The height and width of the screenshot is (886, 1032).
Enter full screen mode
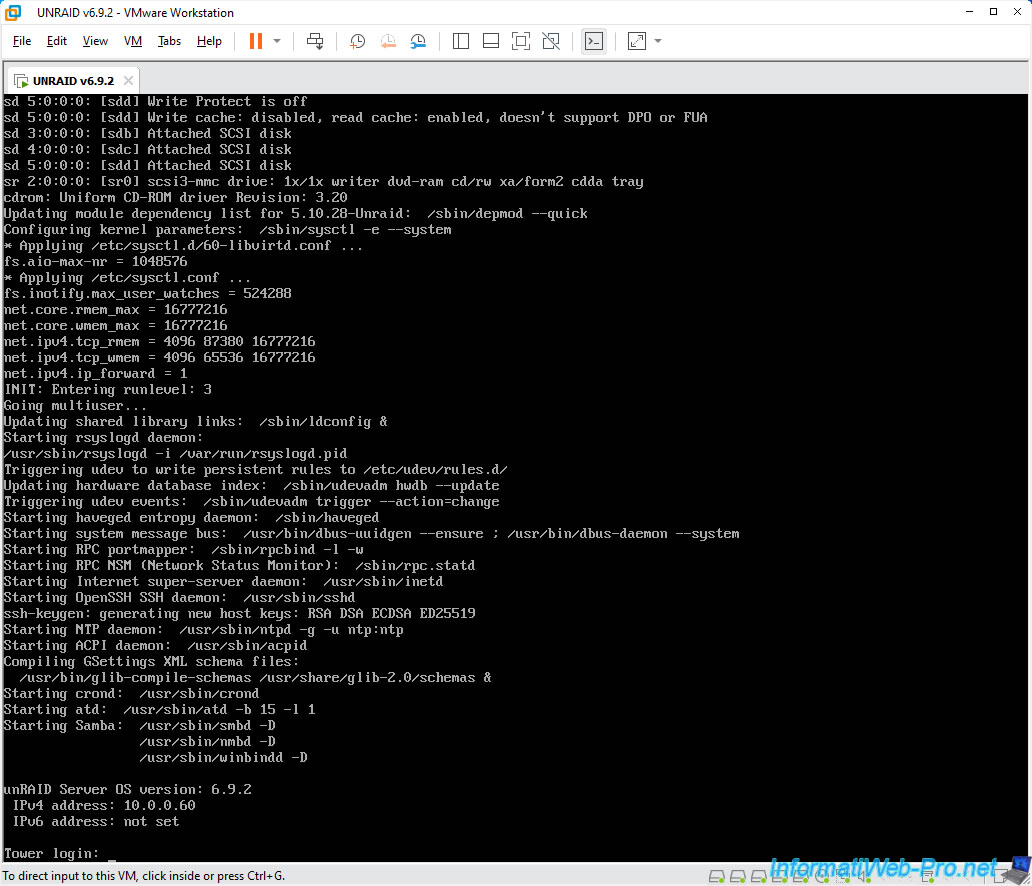pyautogui.click(x=520, y=41)
